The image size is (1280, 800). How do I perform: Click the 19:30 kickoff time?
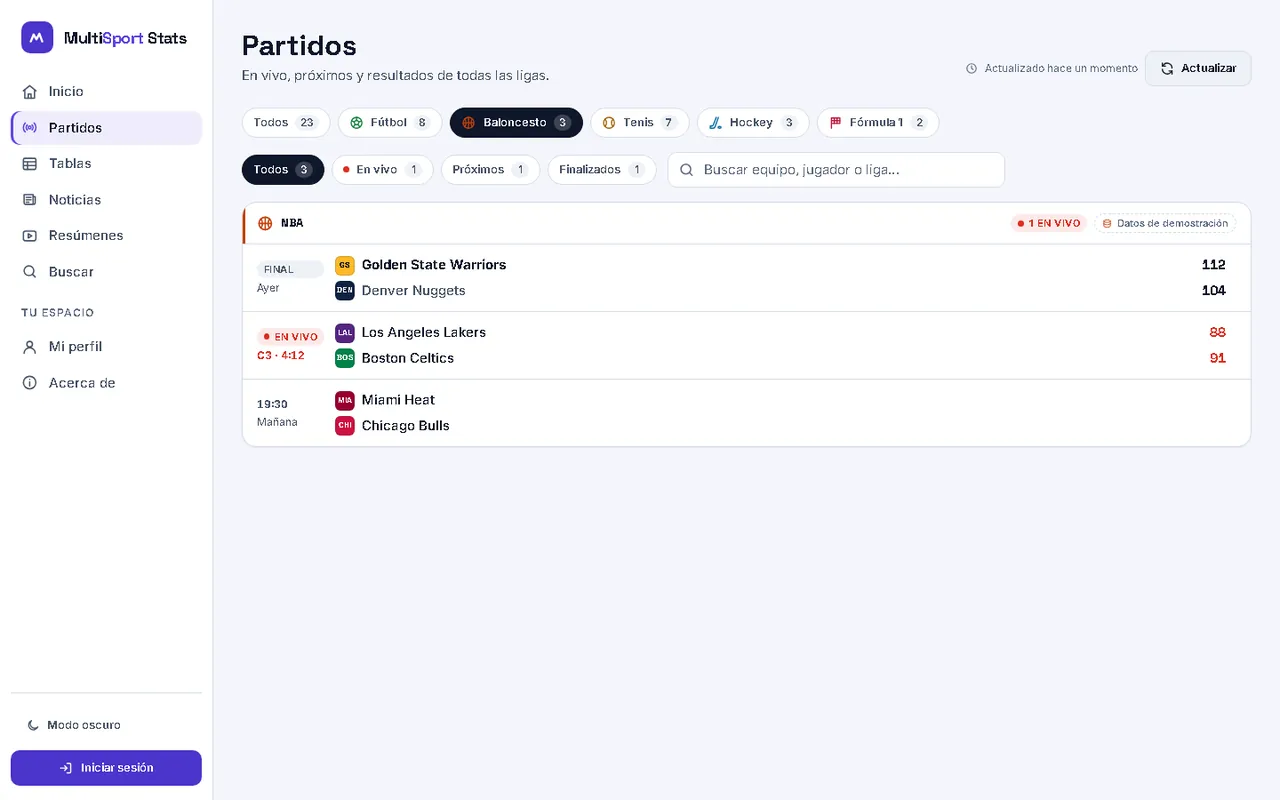pyautogui.click(x=272, y=404)
